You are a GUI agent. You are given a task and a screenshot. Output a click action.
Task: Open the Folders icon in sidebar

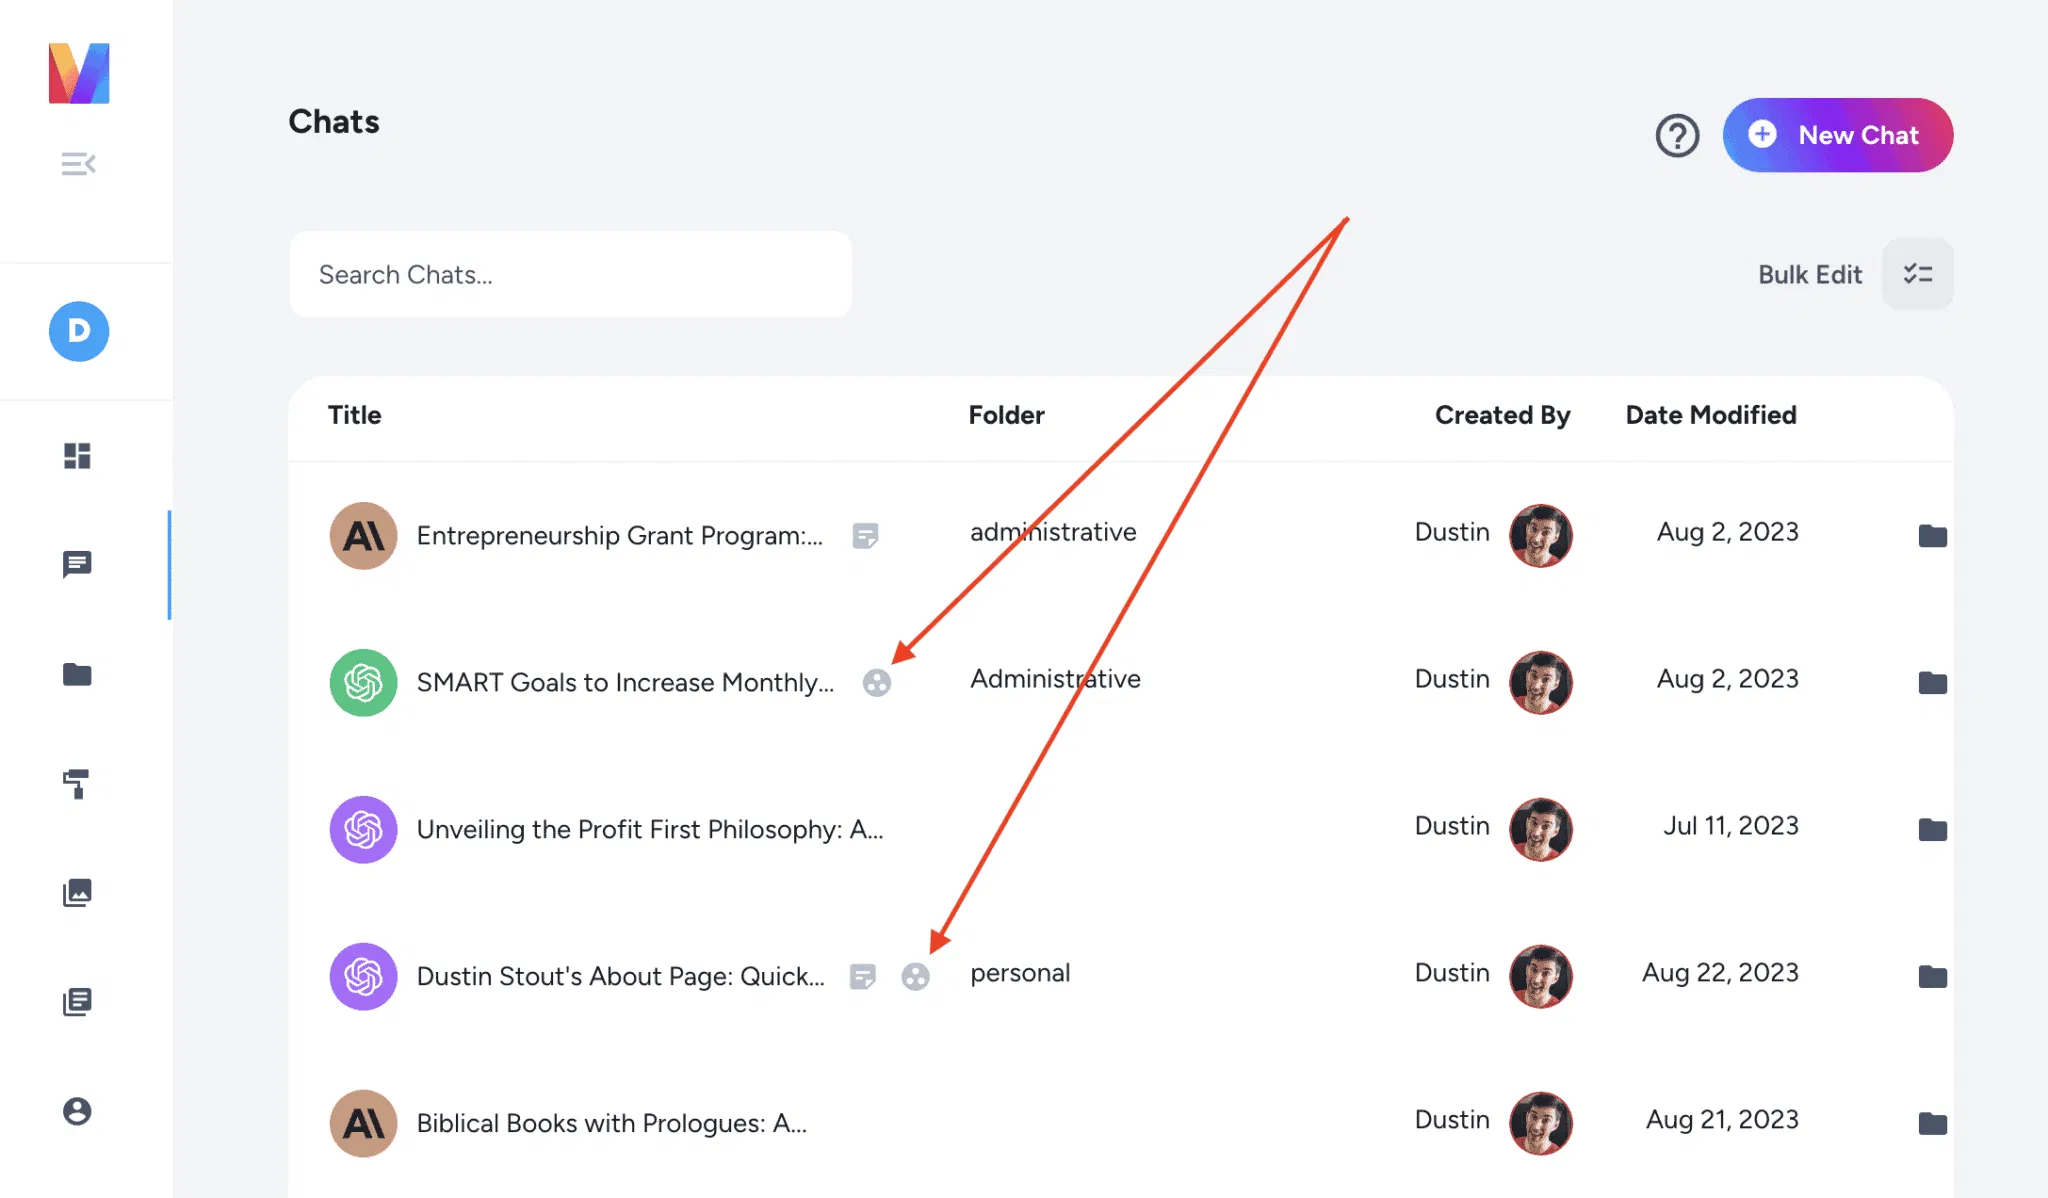coord(77,675)
